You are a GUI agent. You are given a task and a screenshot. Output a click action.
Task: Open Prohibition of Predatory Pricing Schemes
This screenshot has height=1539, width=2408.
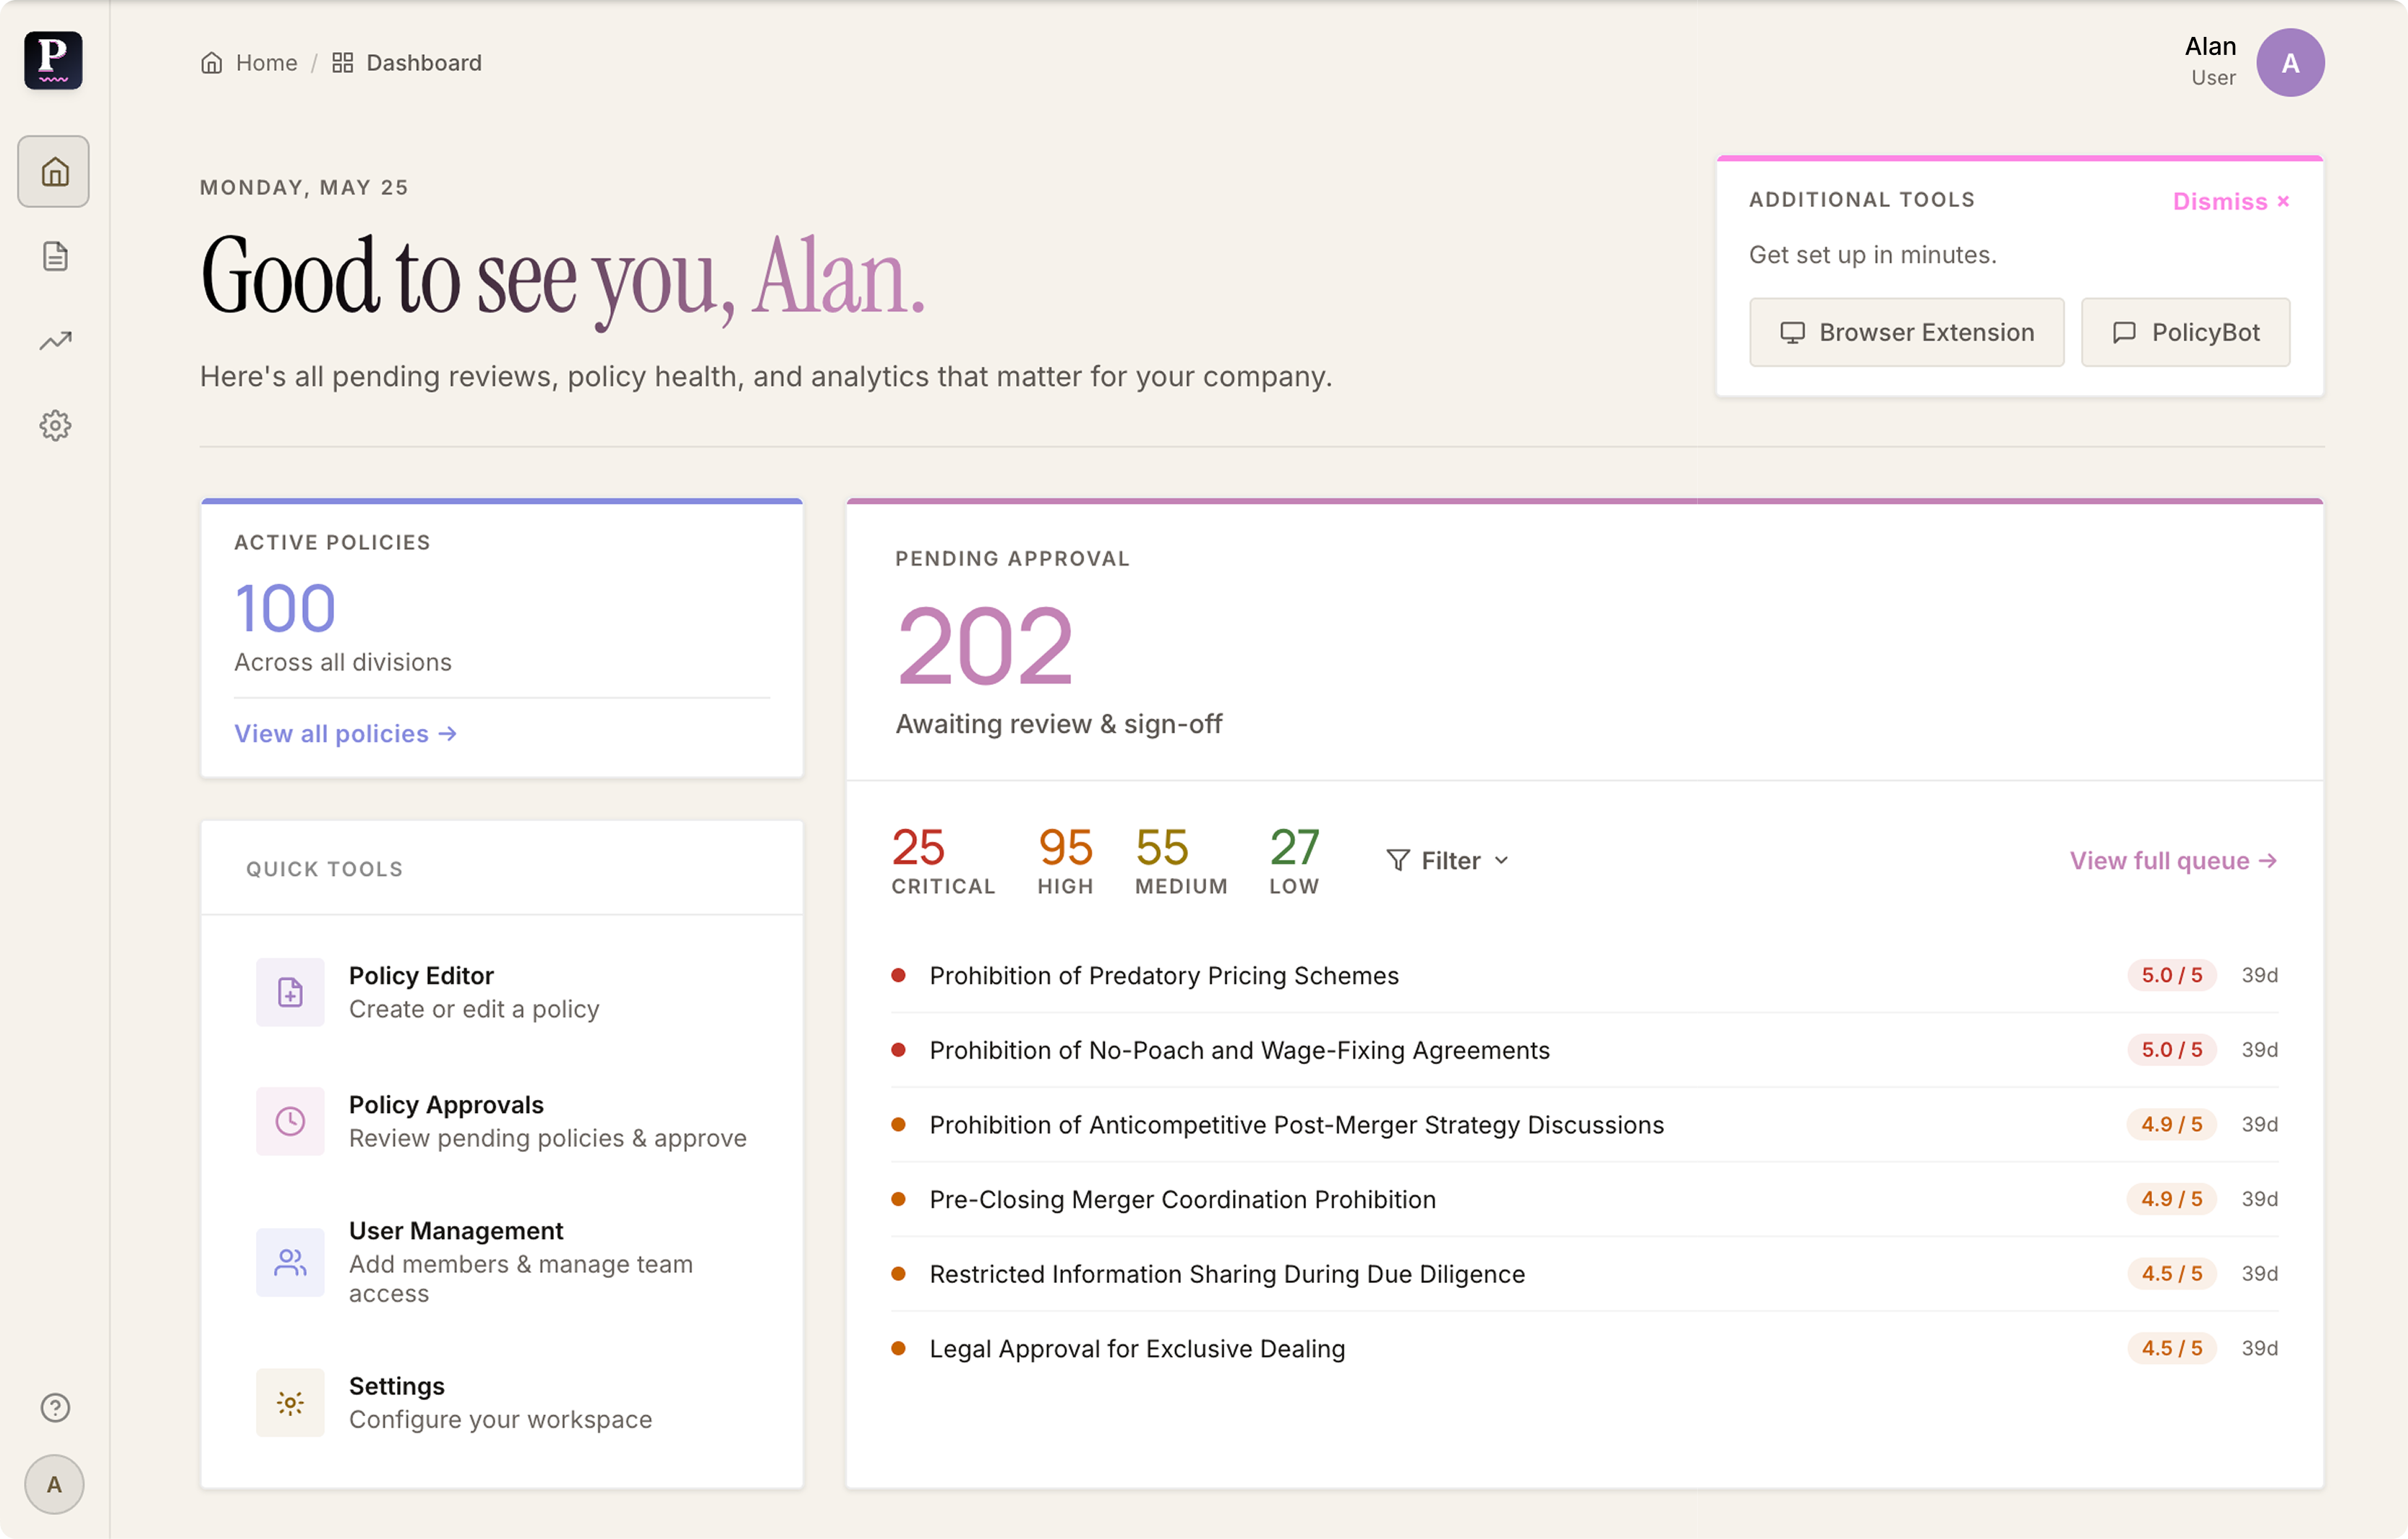pyautogui.click(x=1584, y=975)
